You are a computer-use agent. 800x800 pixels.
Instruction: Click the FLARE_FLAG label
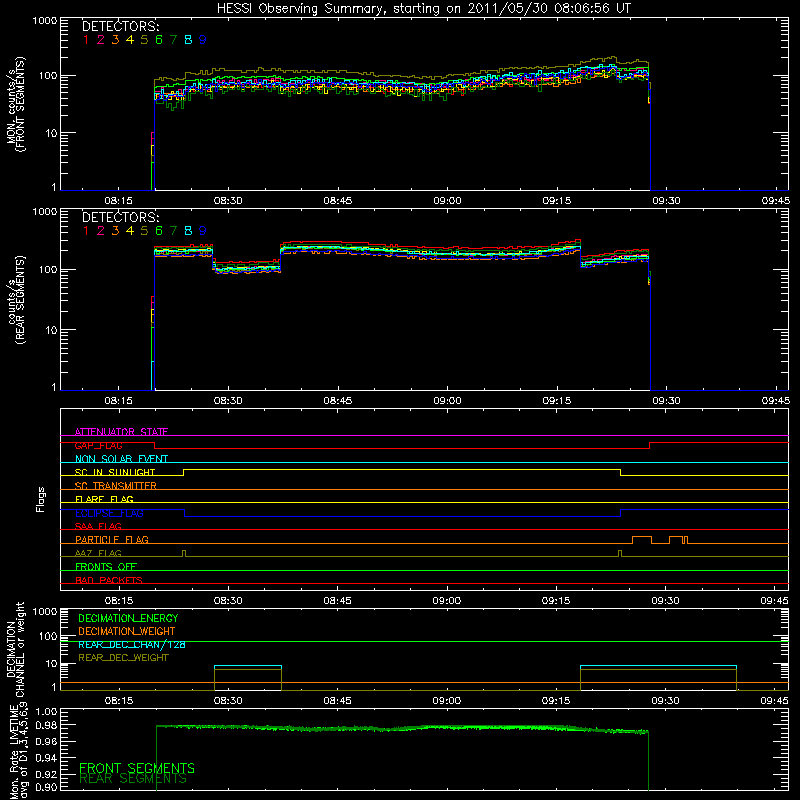coord(104,499)
